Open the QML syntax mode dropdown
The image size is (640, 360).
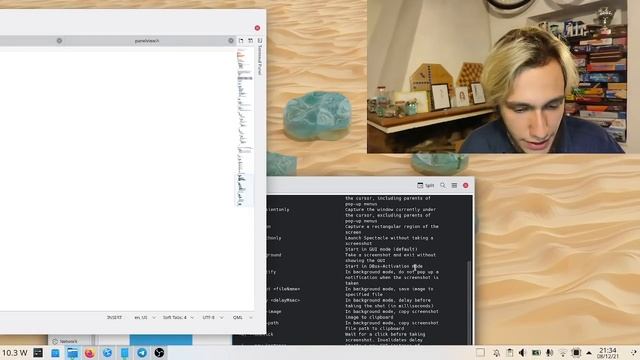(242, 318)
